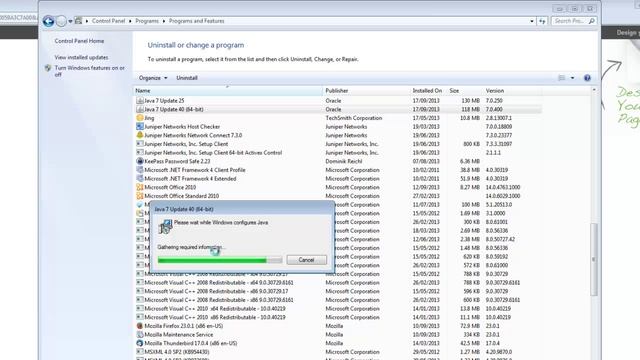Click the Back navigation arrow button

pyautogui.click(x=49, y=21)
